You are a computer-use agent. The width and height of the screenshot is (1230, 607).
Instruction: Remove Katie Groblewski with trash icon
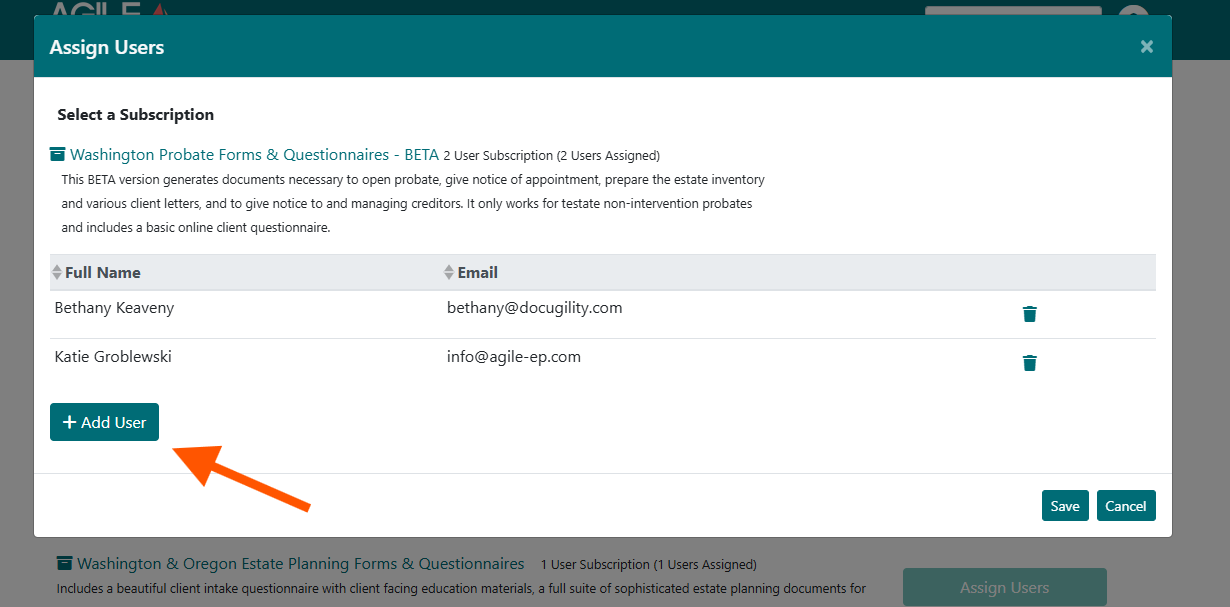(1030, 363)
